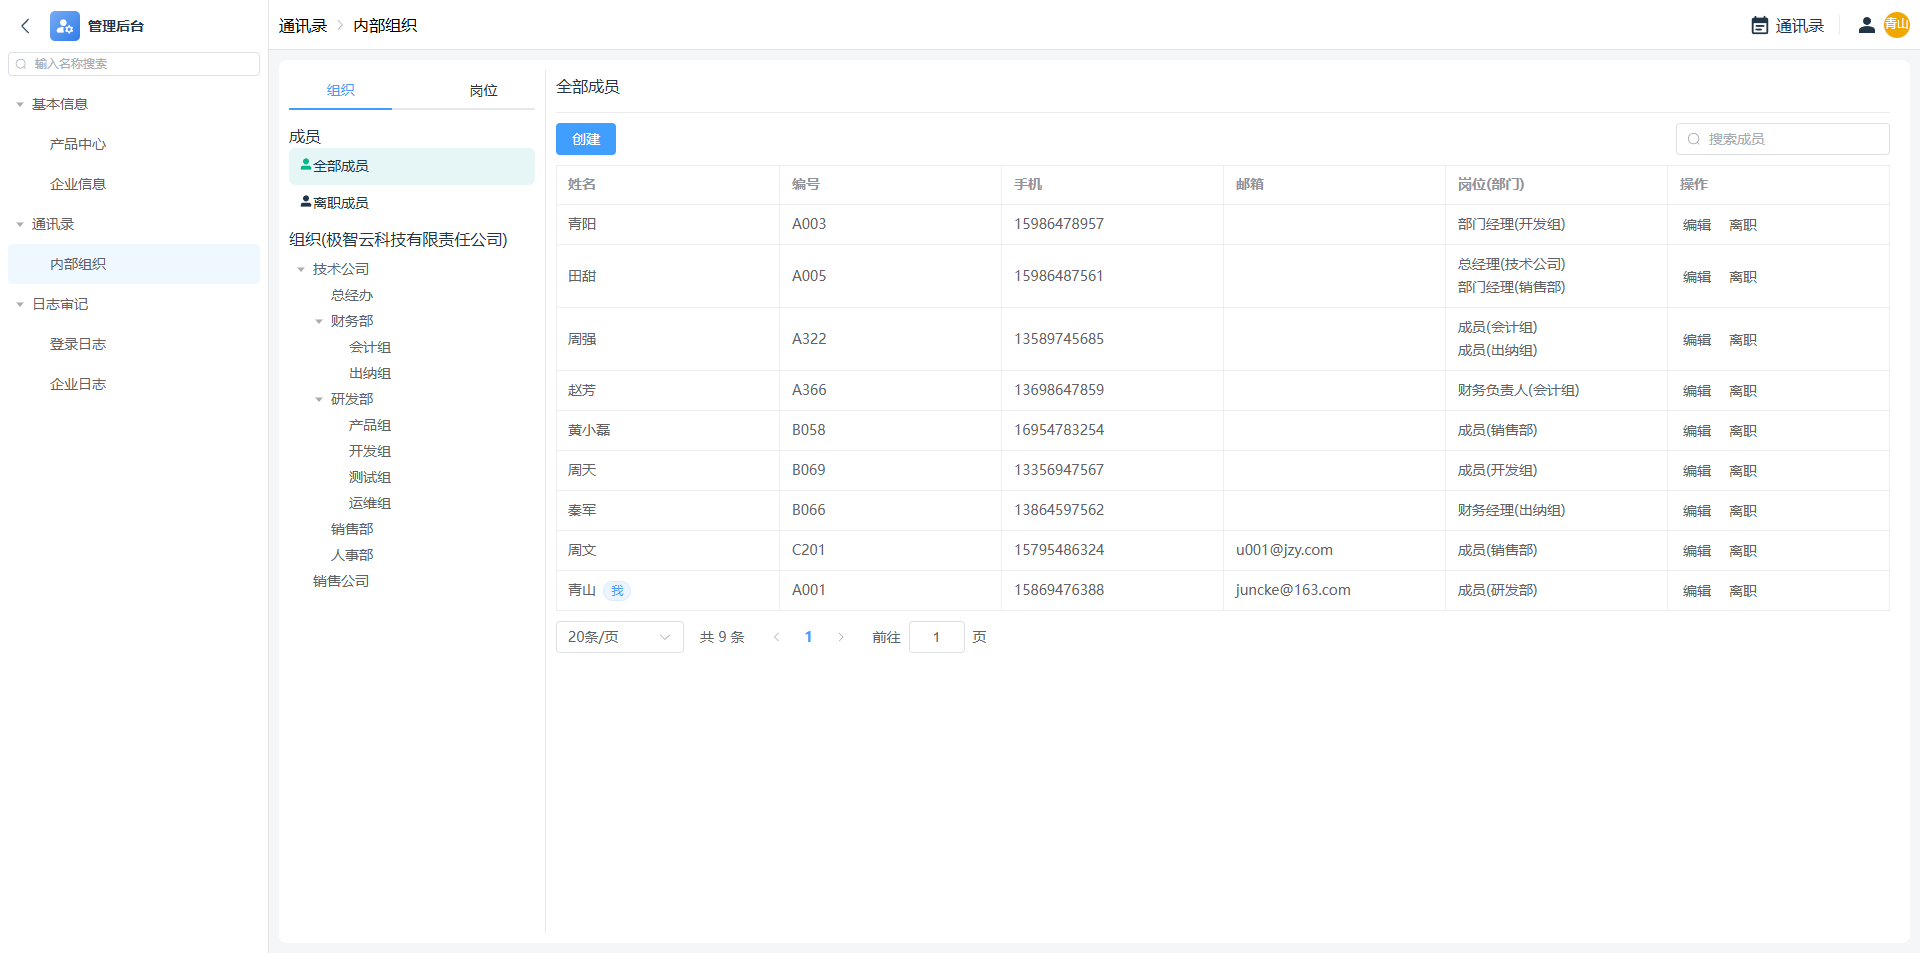
Task: Select 开发组 in the organization tree
Action: pos(370,451)
